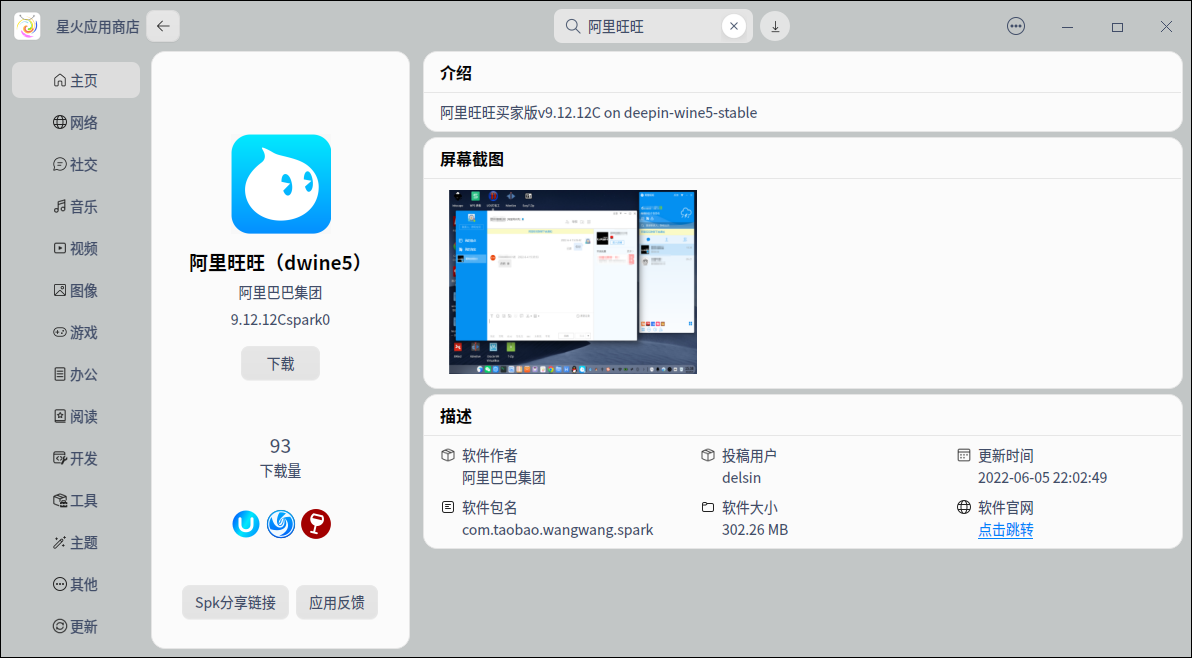
Task: Click the submitter name delsin
Action: pos(741,478)
